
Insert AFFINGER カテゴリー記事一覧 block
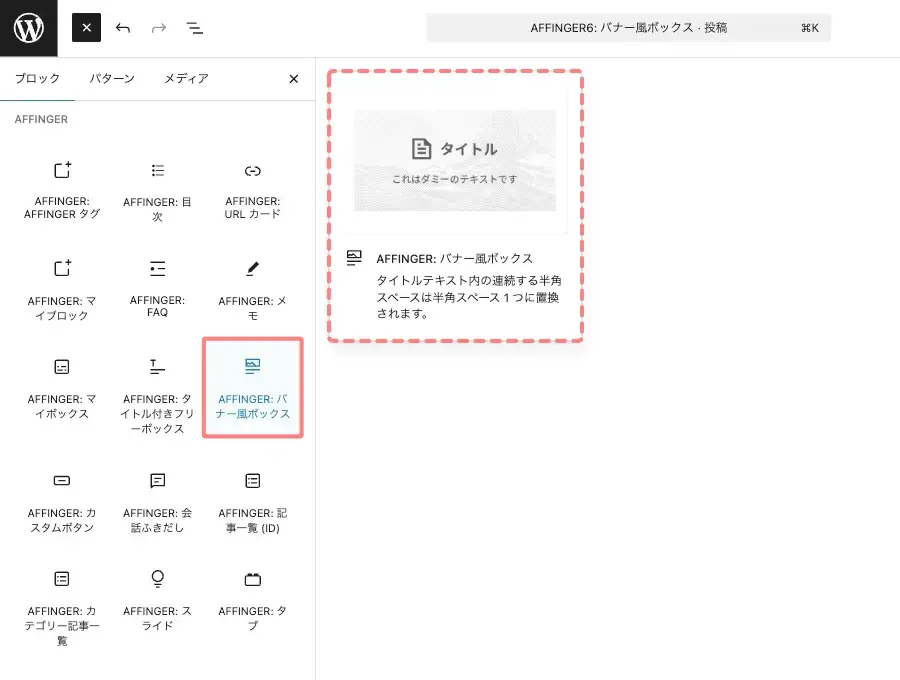pos(62,607)
